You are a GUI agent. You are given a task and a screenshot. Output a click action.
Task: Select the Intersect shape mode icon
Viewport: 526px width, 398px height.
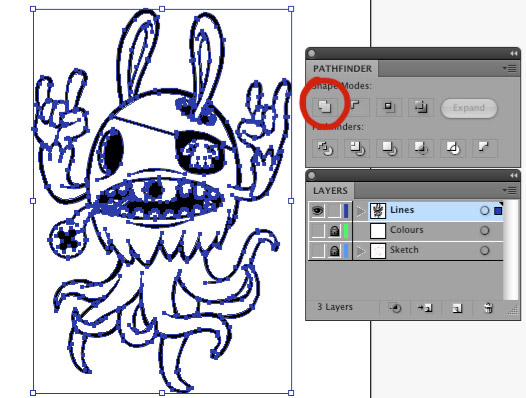[x=388, y=107]
